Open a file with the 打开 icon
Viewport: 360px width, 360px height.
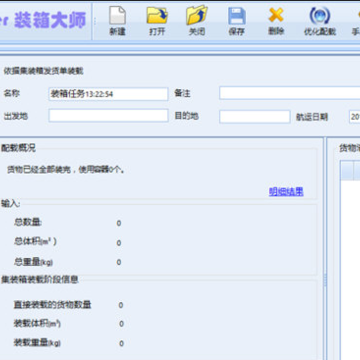157,21
